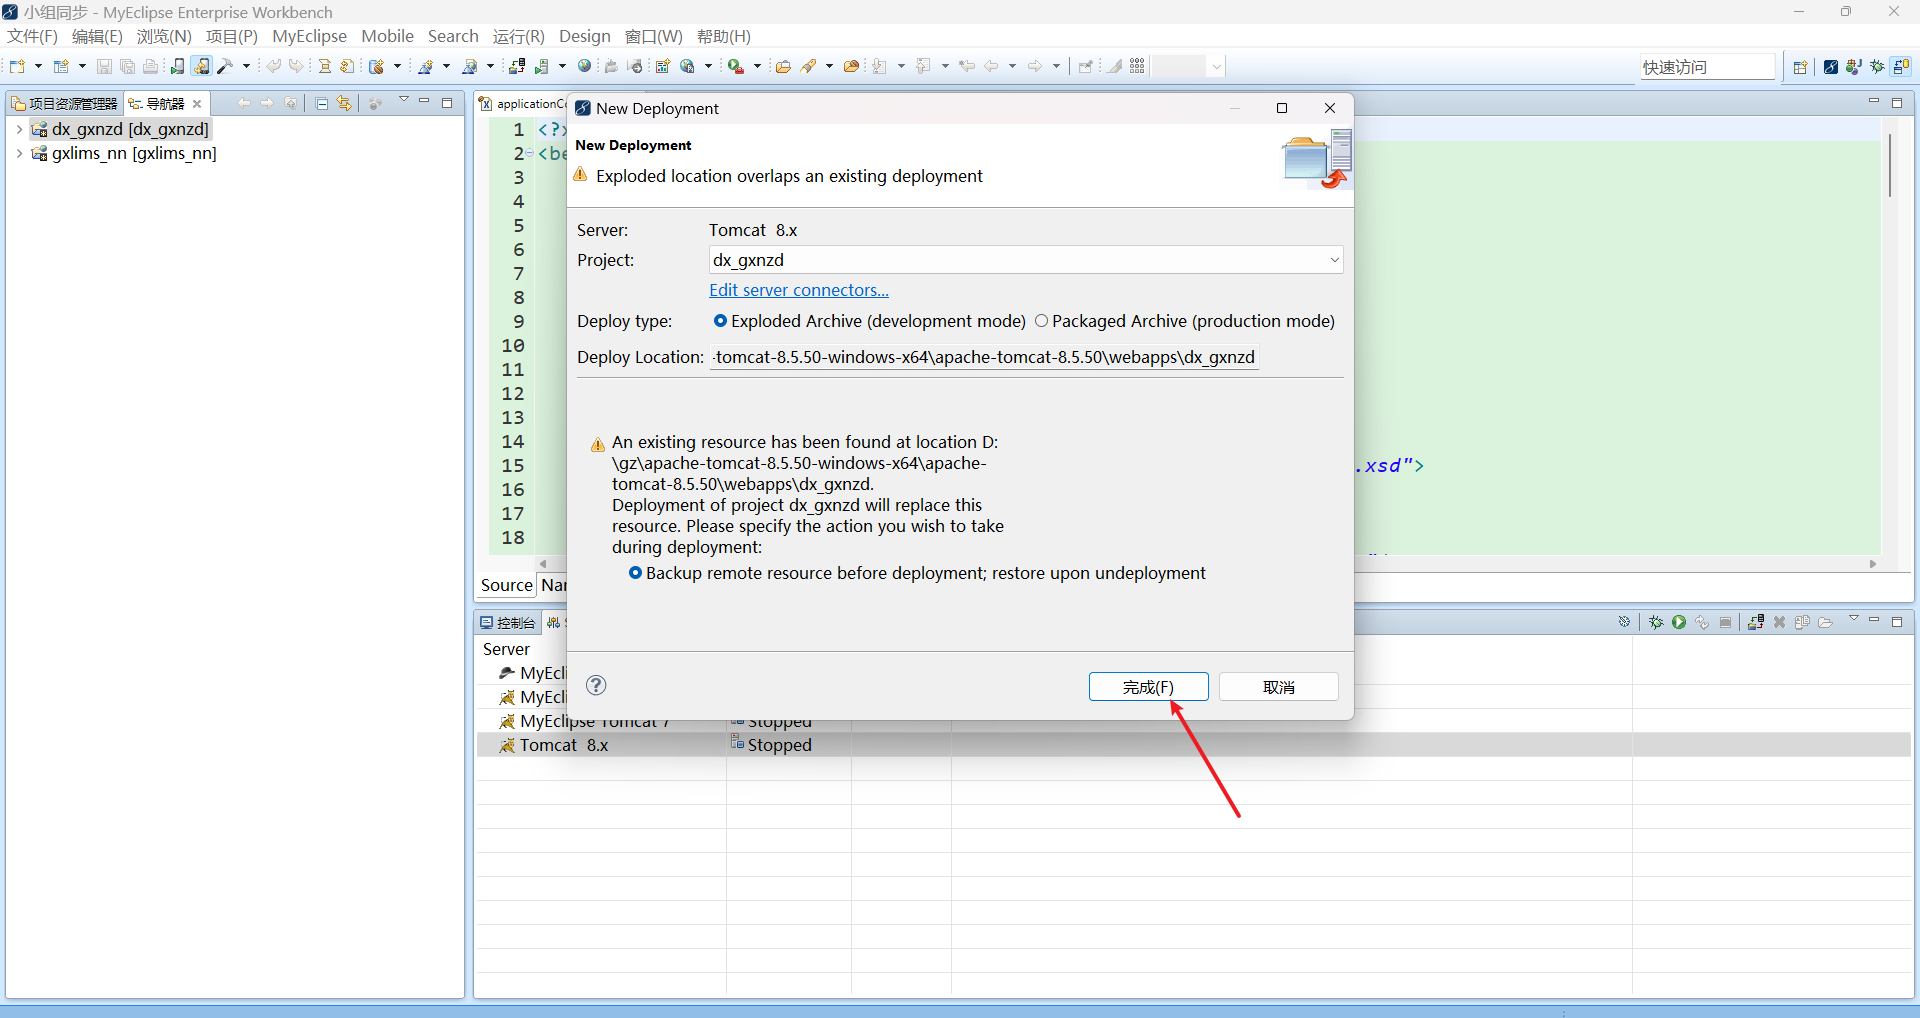Select Packaged Archive production mode option

1185,321
